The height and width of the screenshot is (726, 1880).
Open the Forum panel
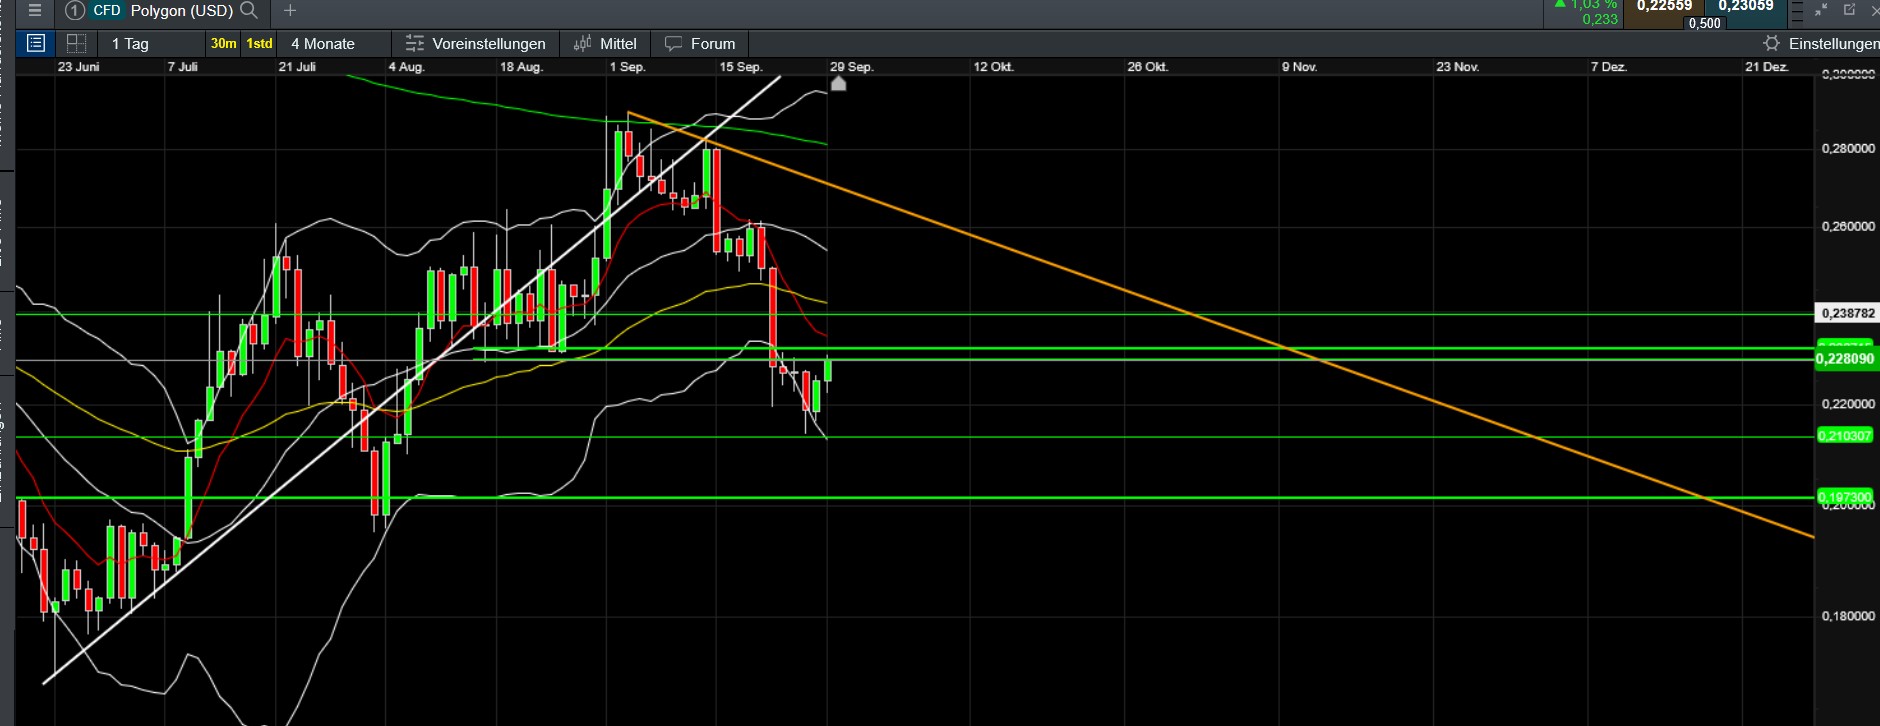point(700,43)
